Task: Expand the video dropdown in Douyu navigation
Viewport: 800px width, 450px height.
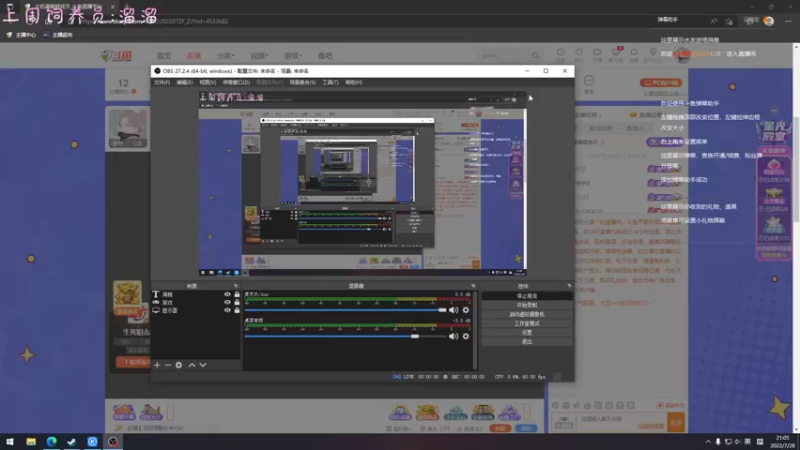Action: click(259, 56)
